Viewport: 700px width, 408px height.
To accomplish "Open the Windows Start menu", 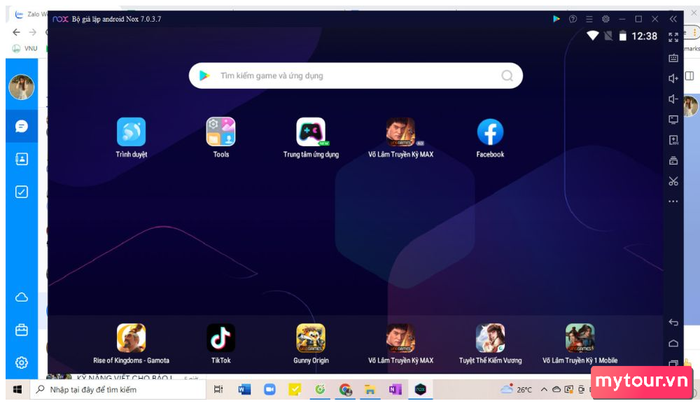I will (17, 390).
